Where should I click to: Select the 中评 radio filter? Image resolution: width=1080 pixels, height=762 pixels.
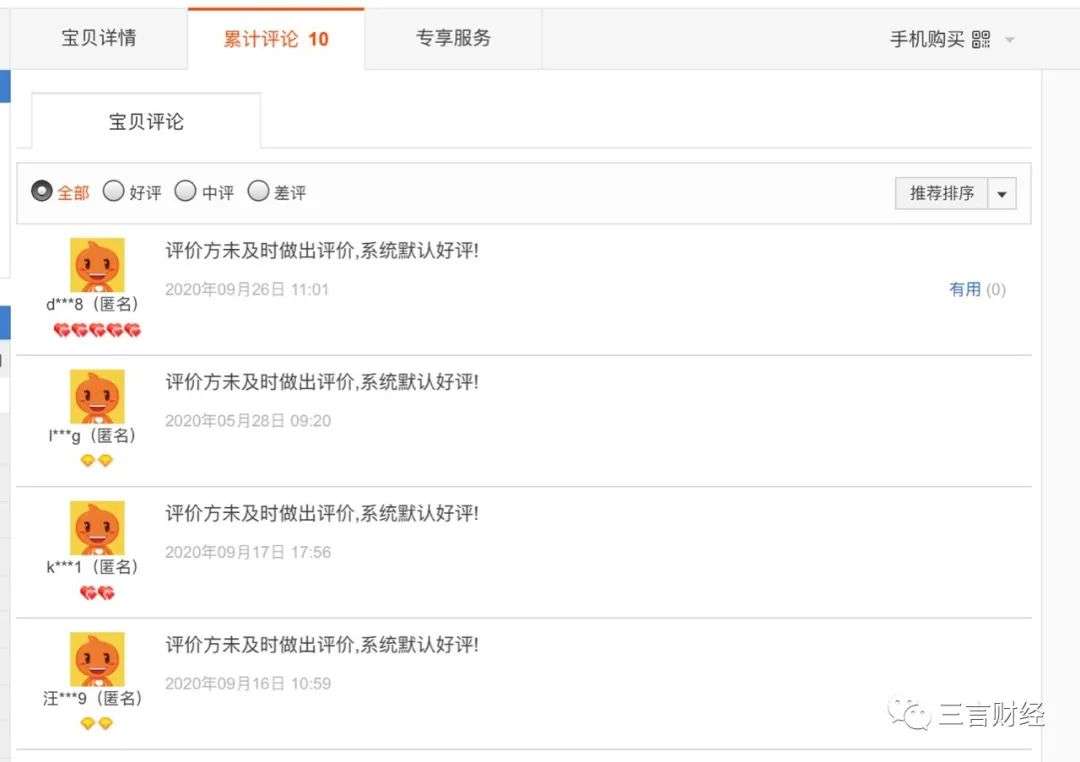pos(185,190)
